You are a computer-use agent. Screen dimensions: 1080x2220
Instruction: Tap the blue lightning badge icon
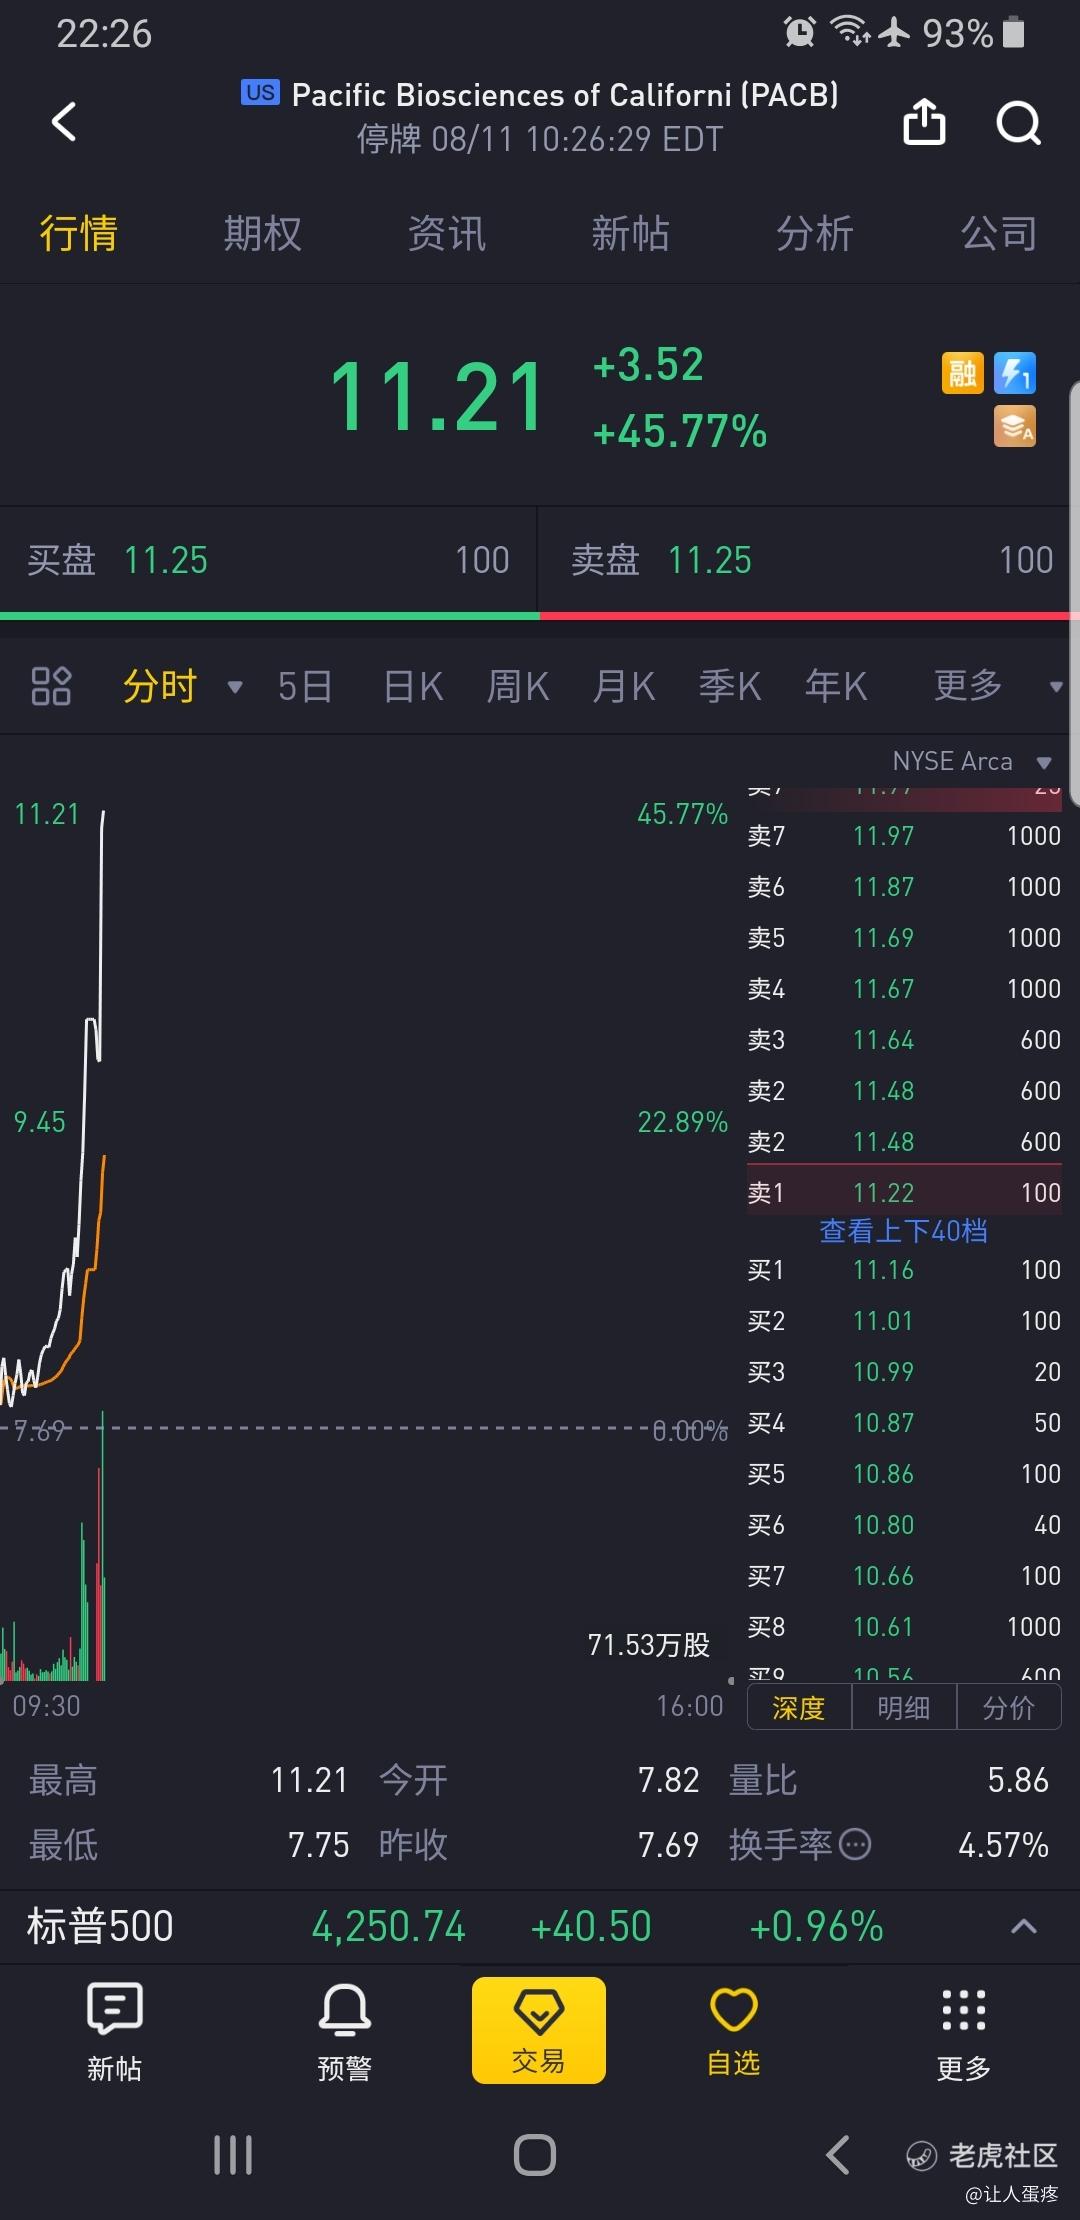pyautogui.click(x=1015, y=374)
